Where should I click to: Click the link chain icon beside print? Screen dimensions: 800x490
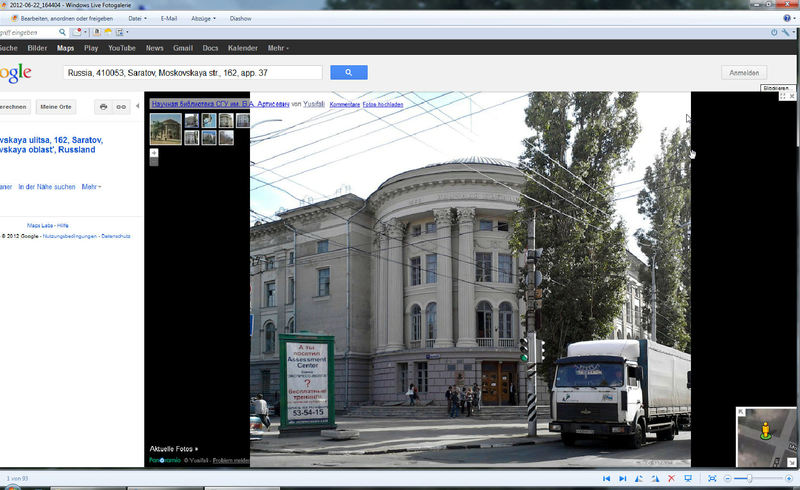[x=121, y=107]
